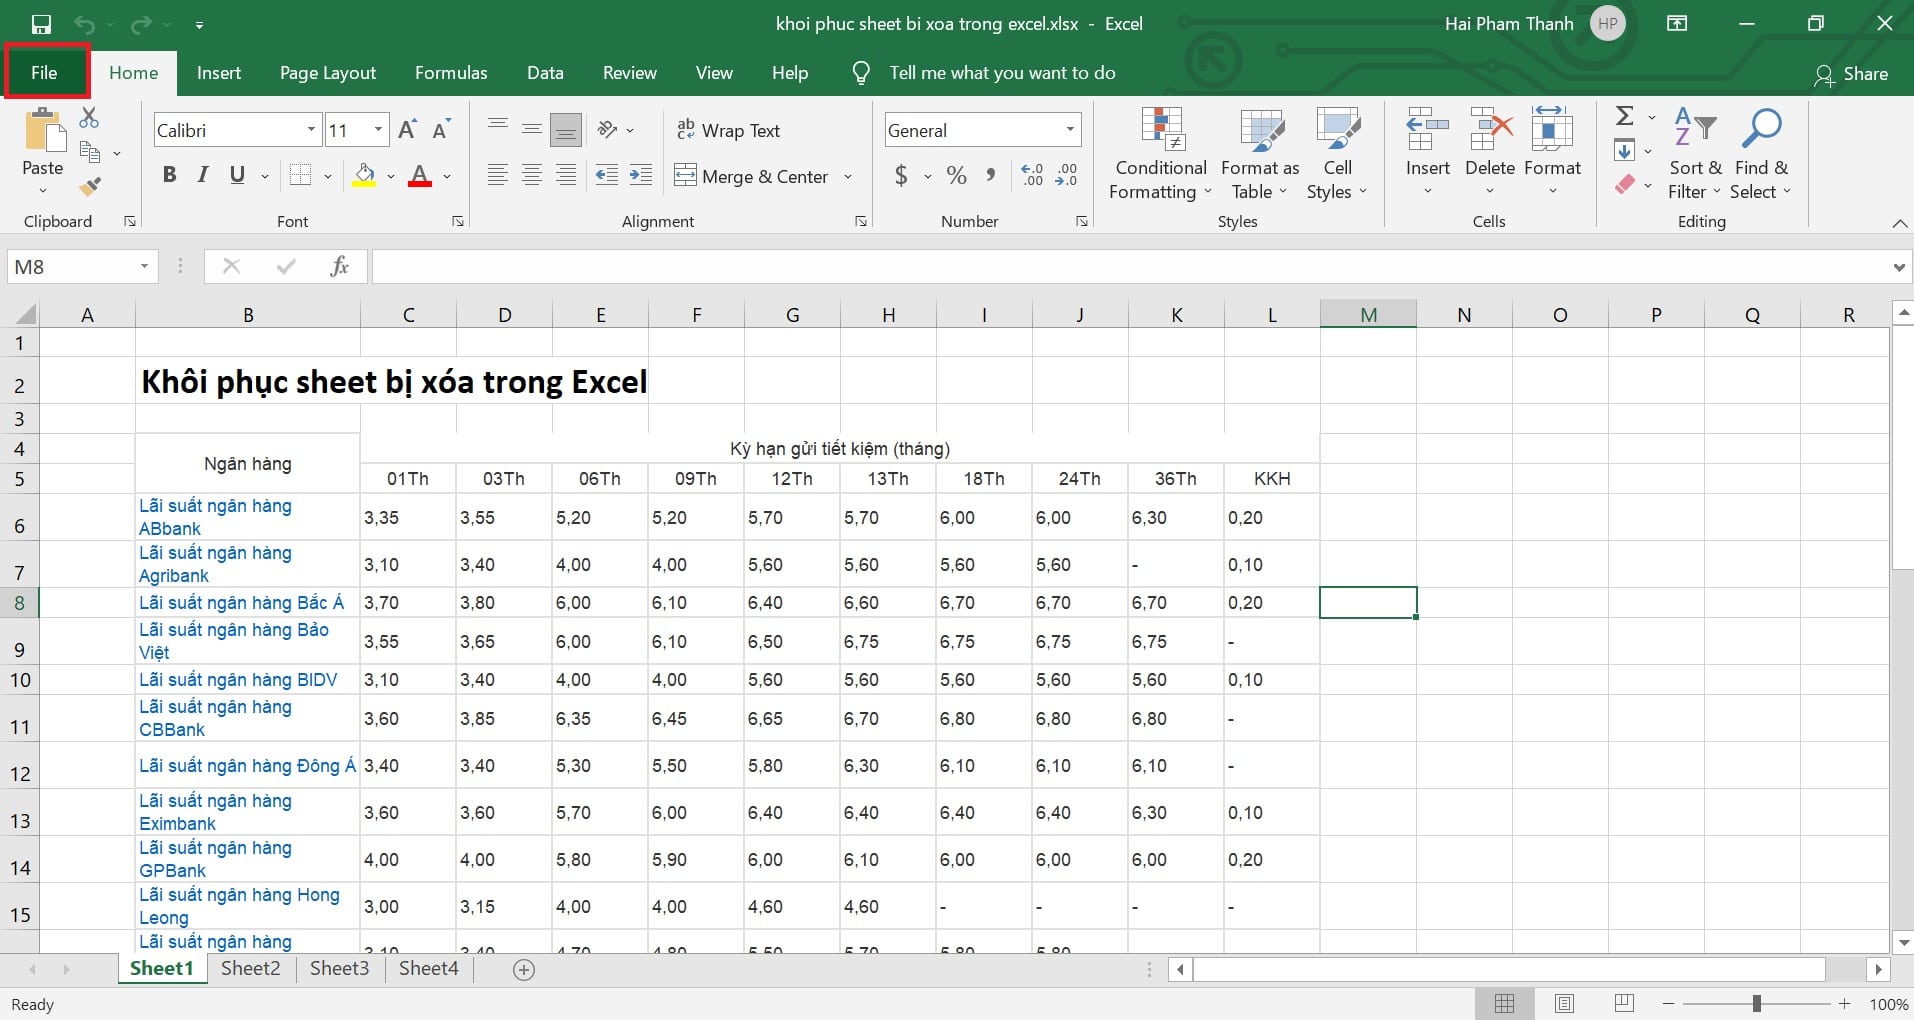The height and width of the screenshot is (1020, 1914).
Task: Click the Format Painter brush icon
Action: click(90, 186)
